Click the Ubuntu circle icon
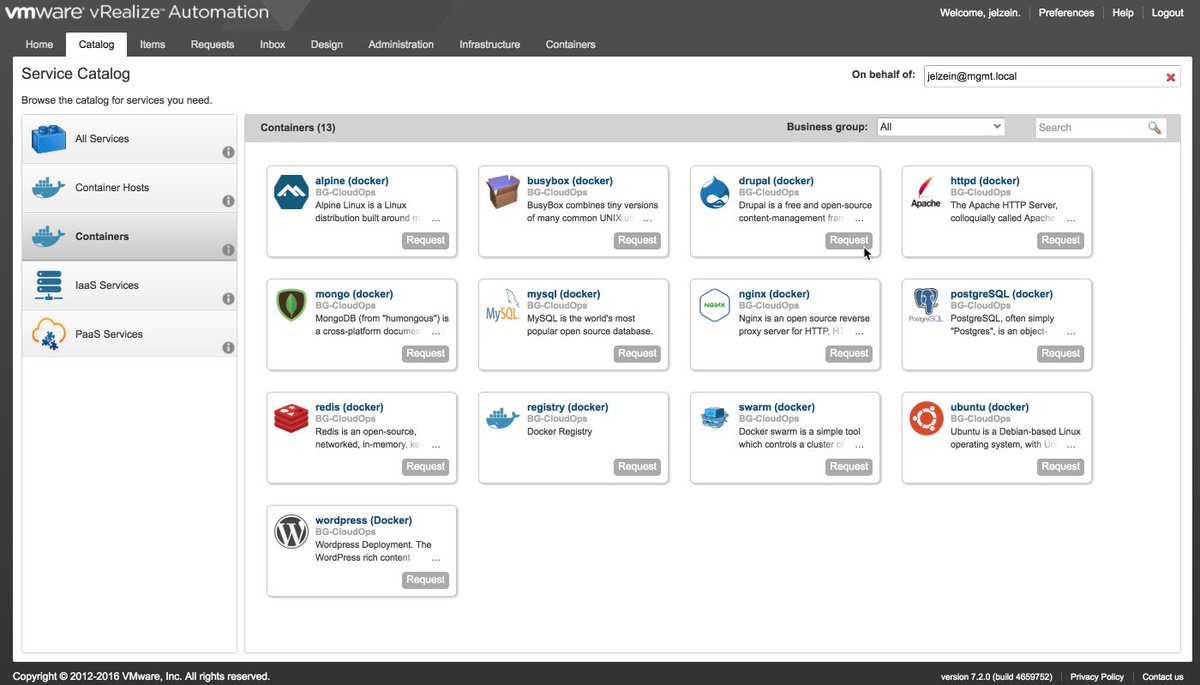 pyautogui.click(x=924, y=418)
